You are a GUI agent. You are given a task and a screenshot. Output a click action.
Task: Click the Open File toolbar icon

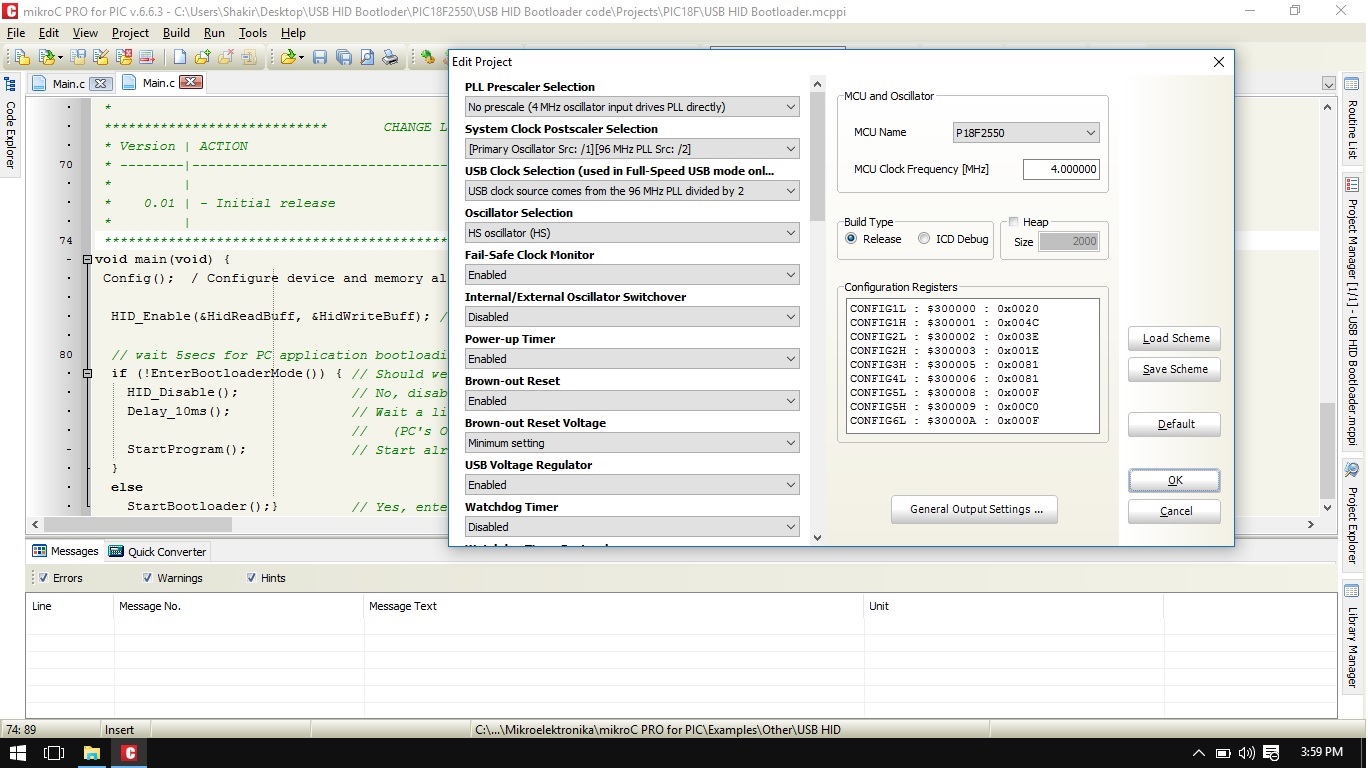[288, 57]
